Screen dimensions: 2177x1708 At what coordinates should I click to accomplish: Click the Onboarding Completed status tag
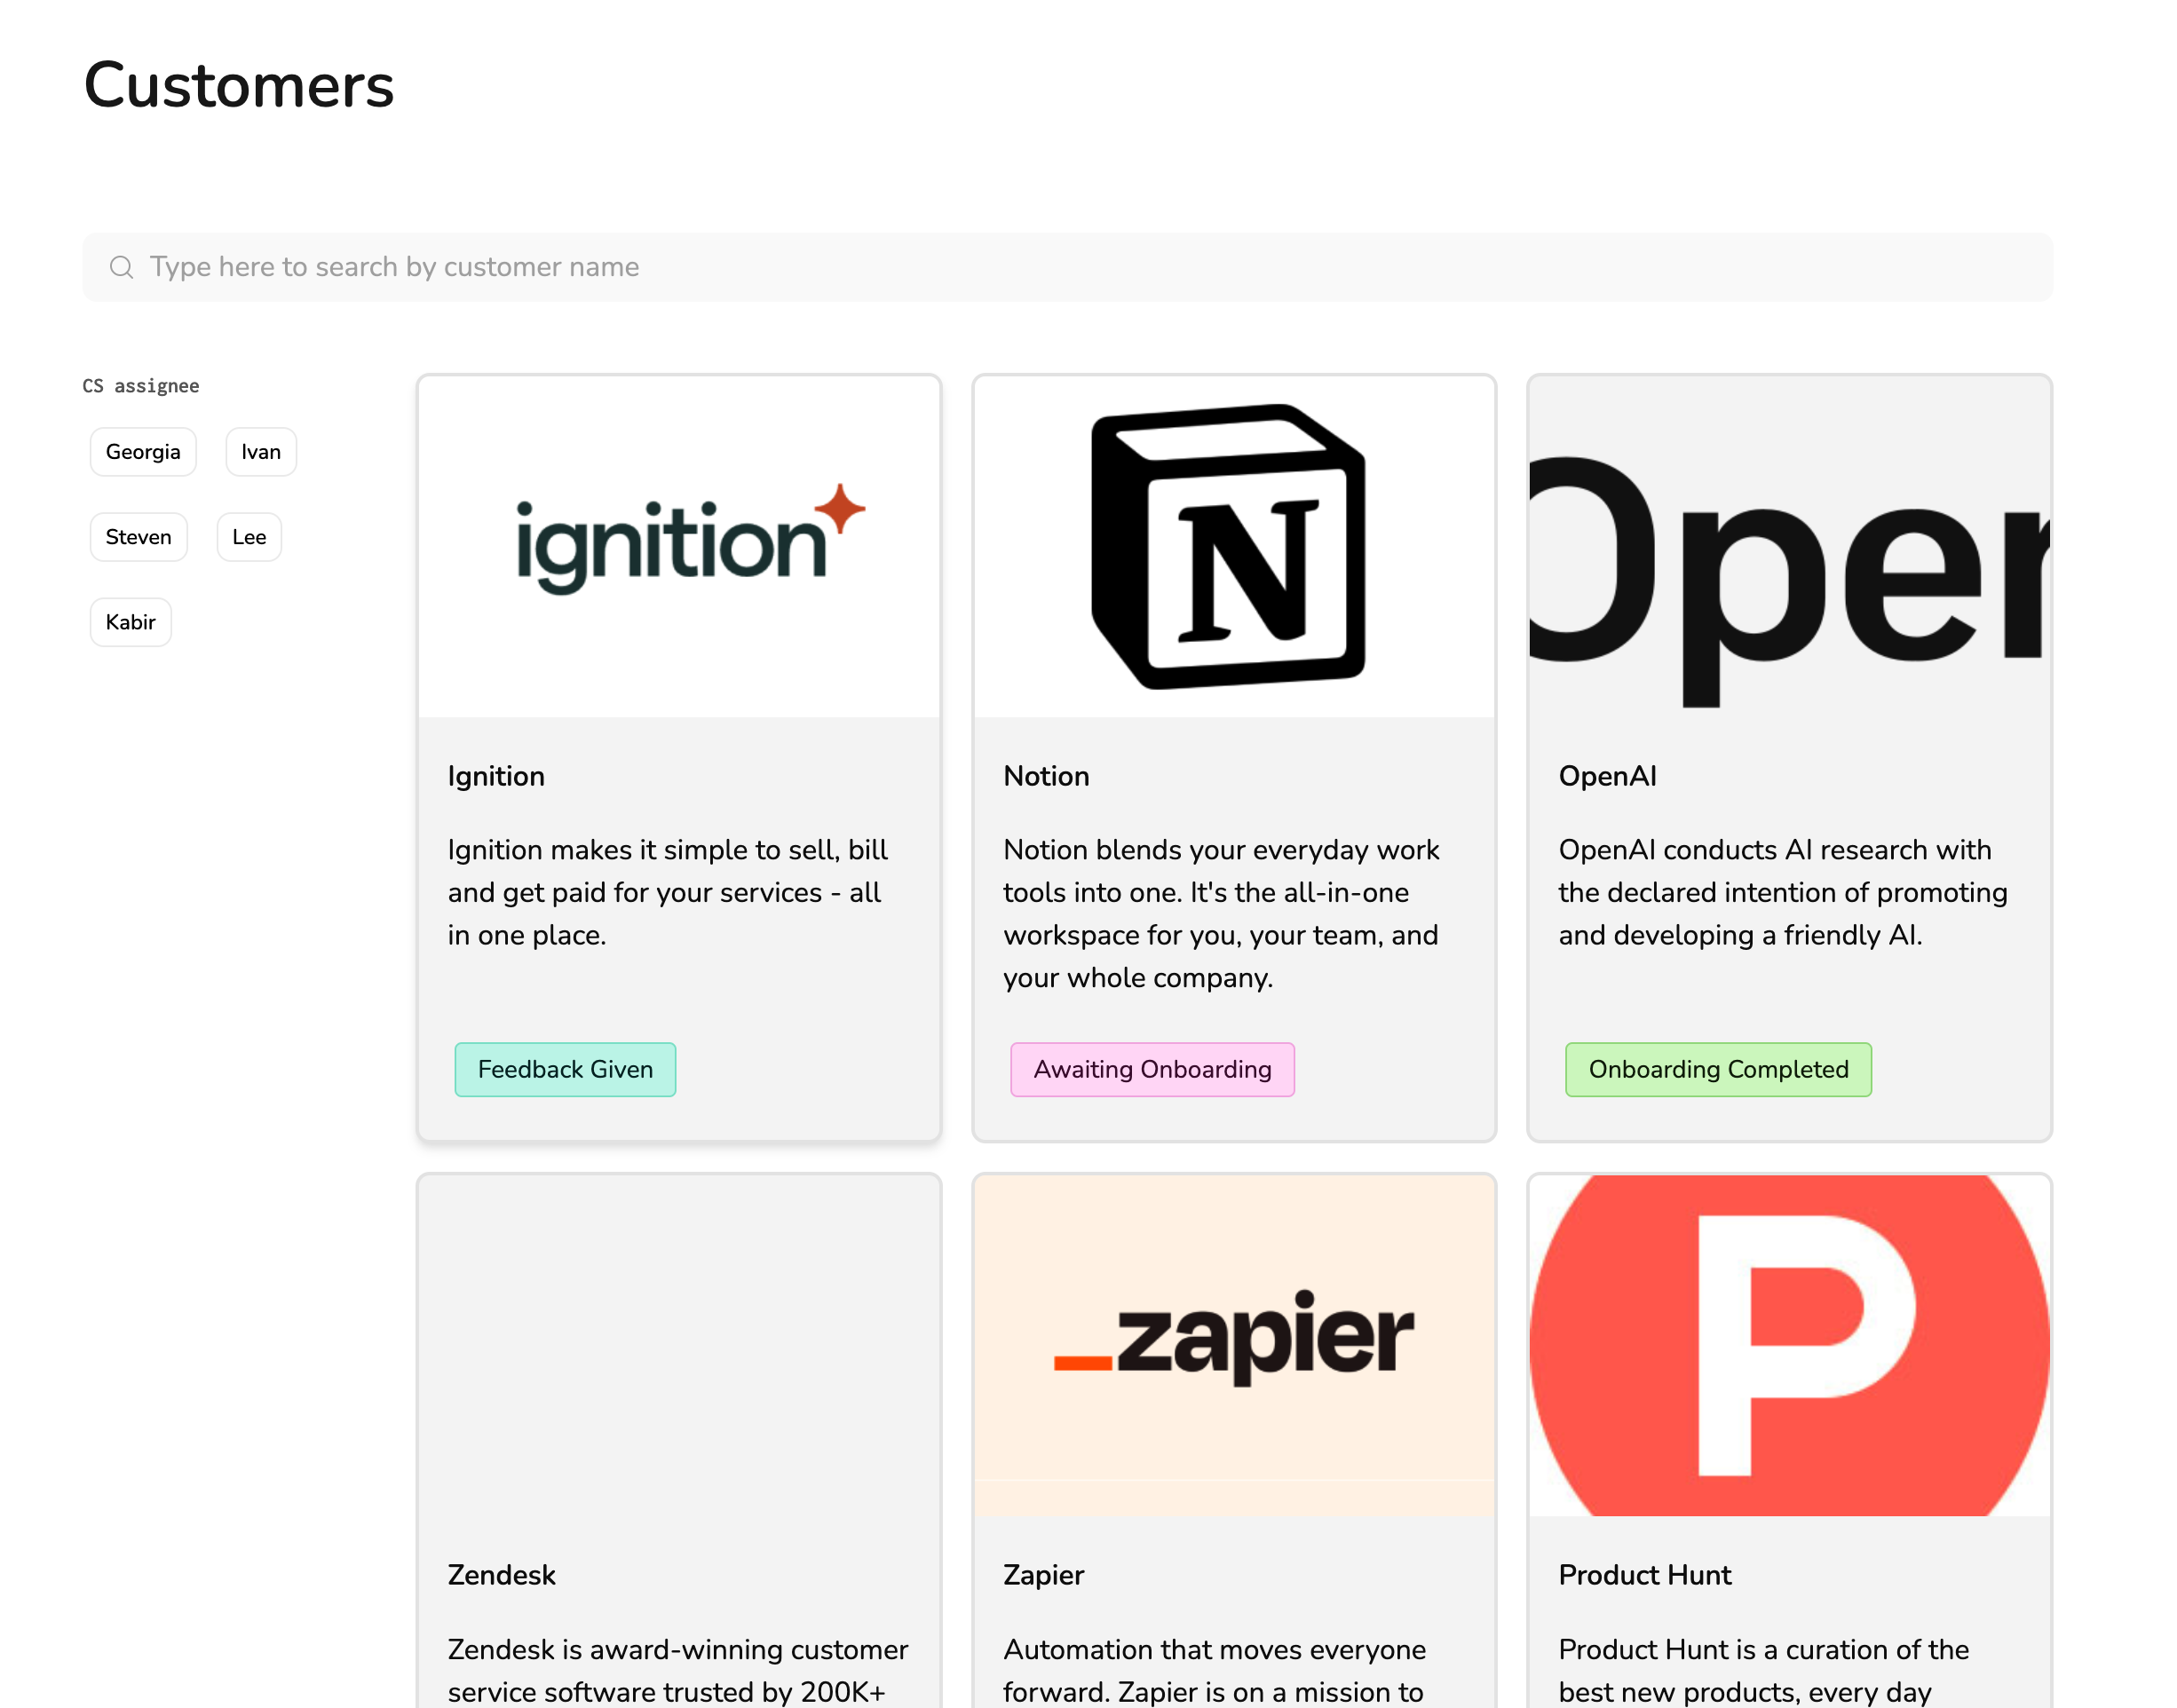1718,1070
